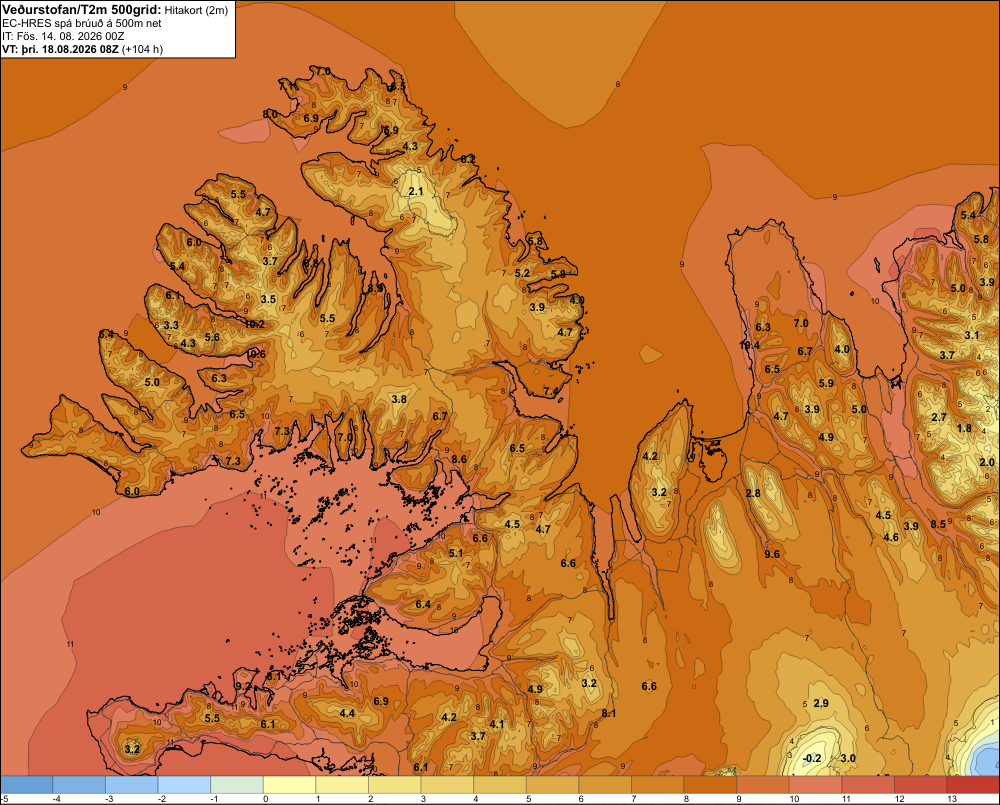
Task: Click the 'EC-HRES spá brúuð á 500m net' line
Action: (x=82, y=23)
